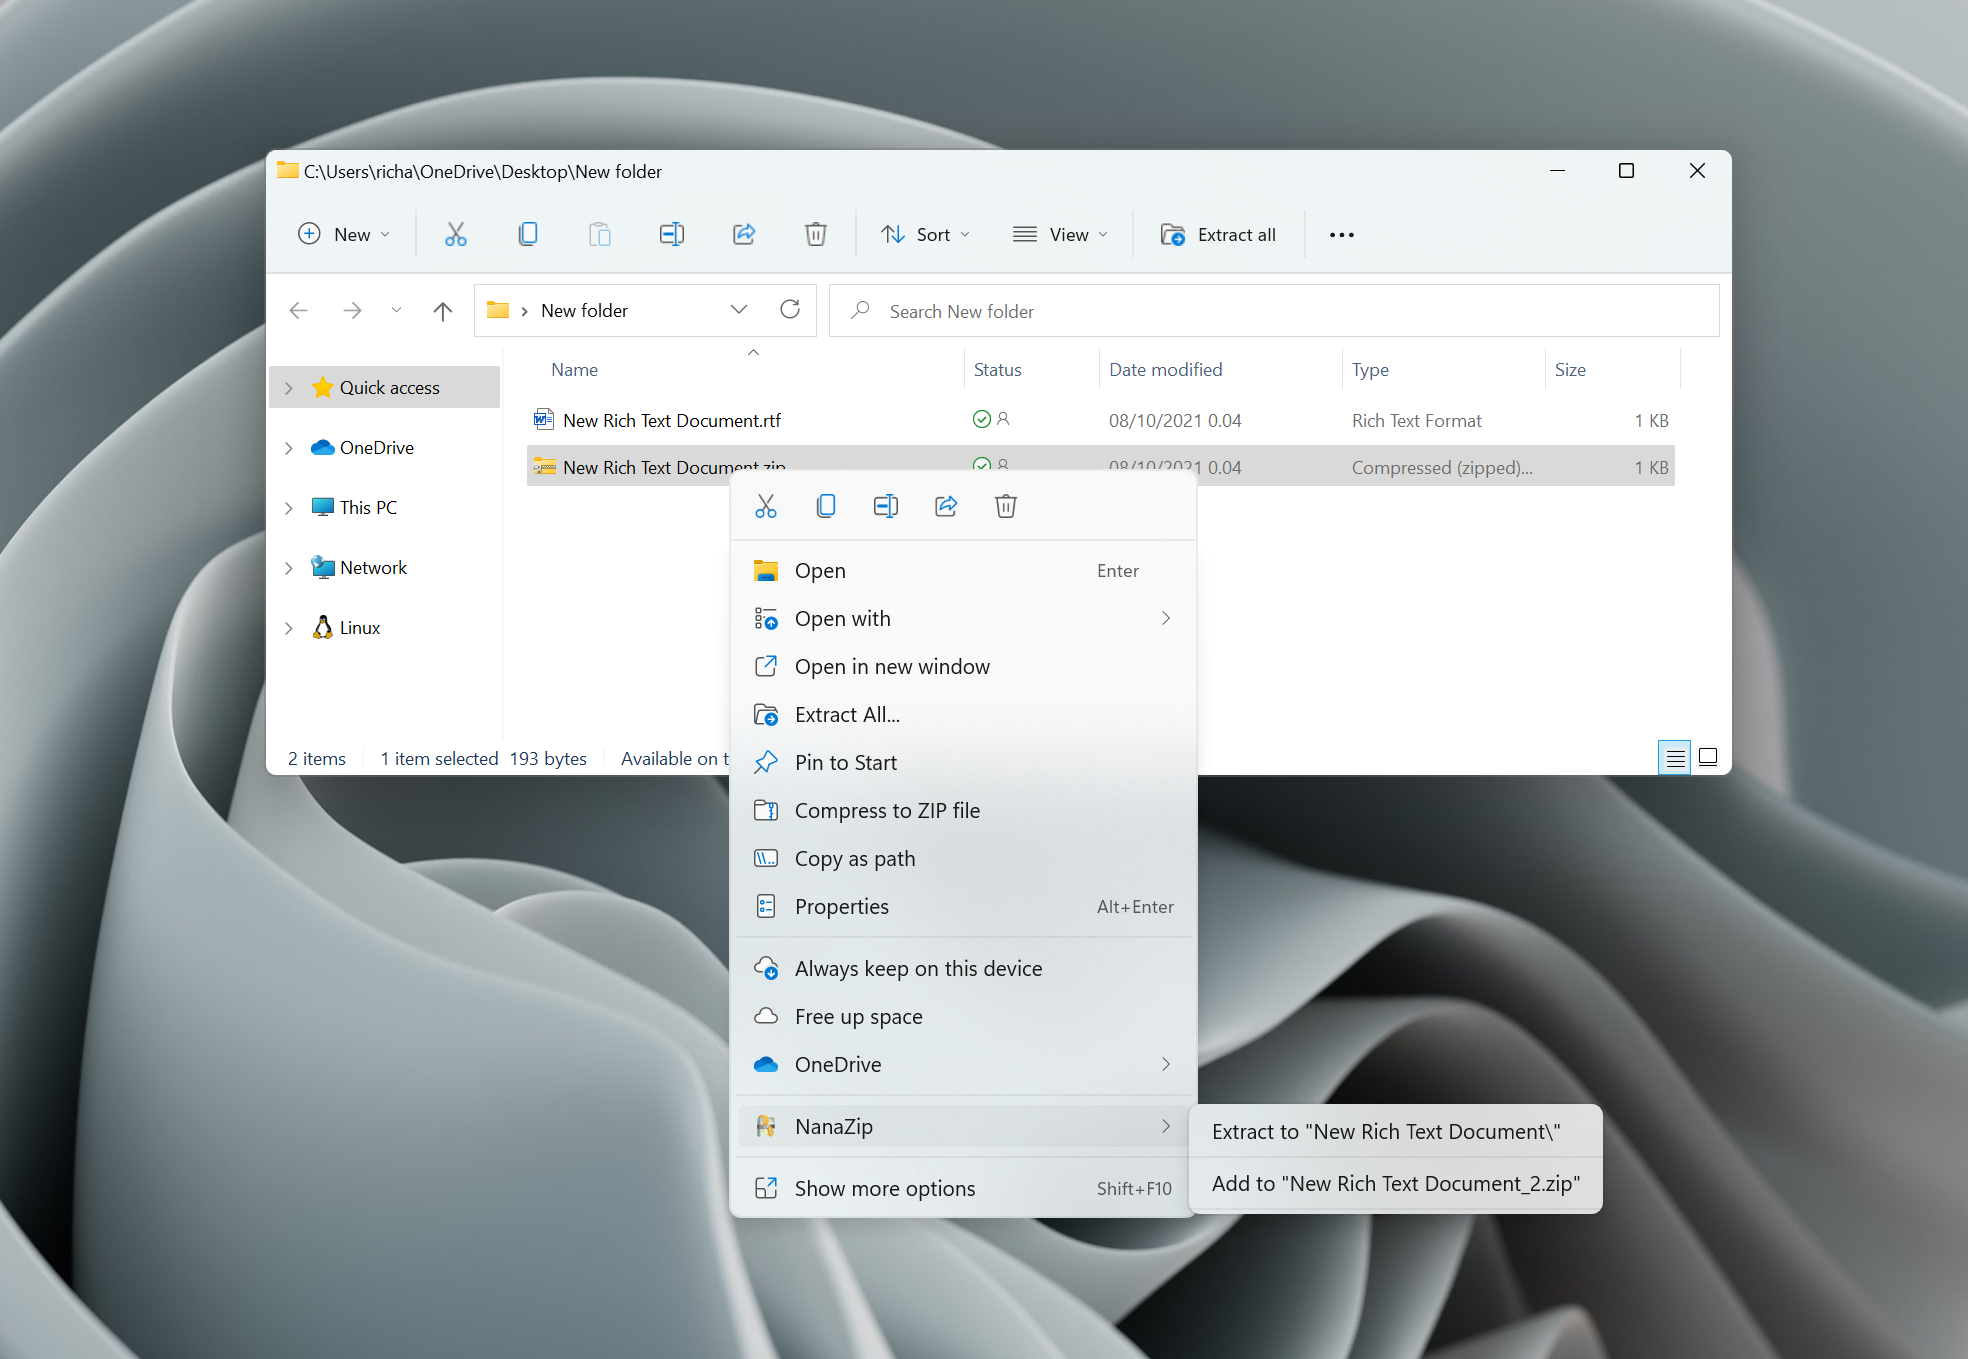Choose Add to New Rich Text Document_2.zip

coord(1394,1183)
